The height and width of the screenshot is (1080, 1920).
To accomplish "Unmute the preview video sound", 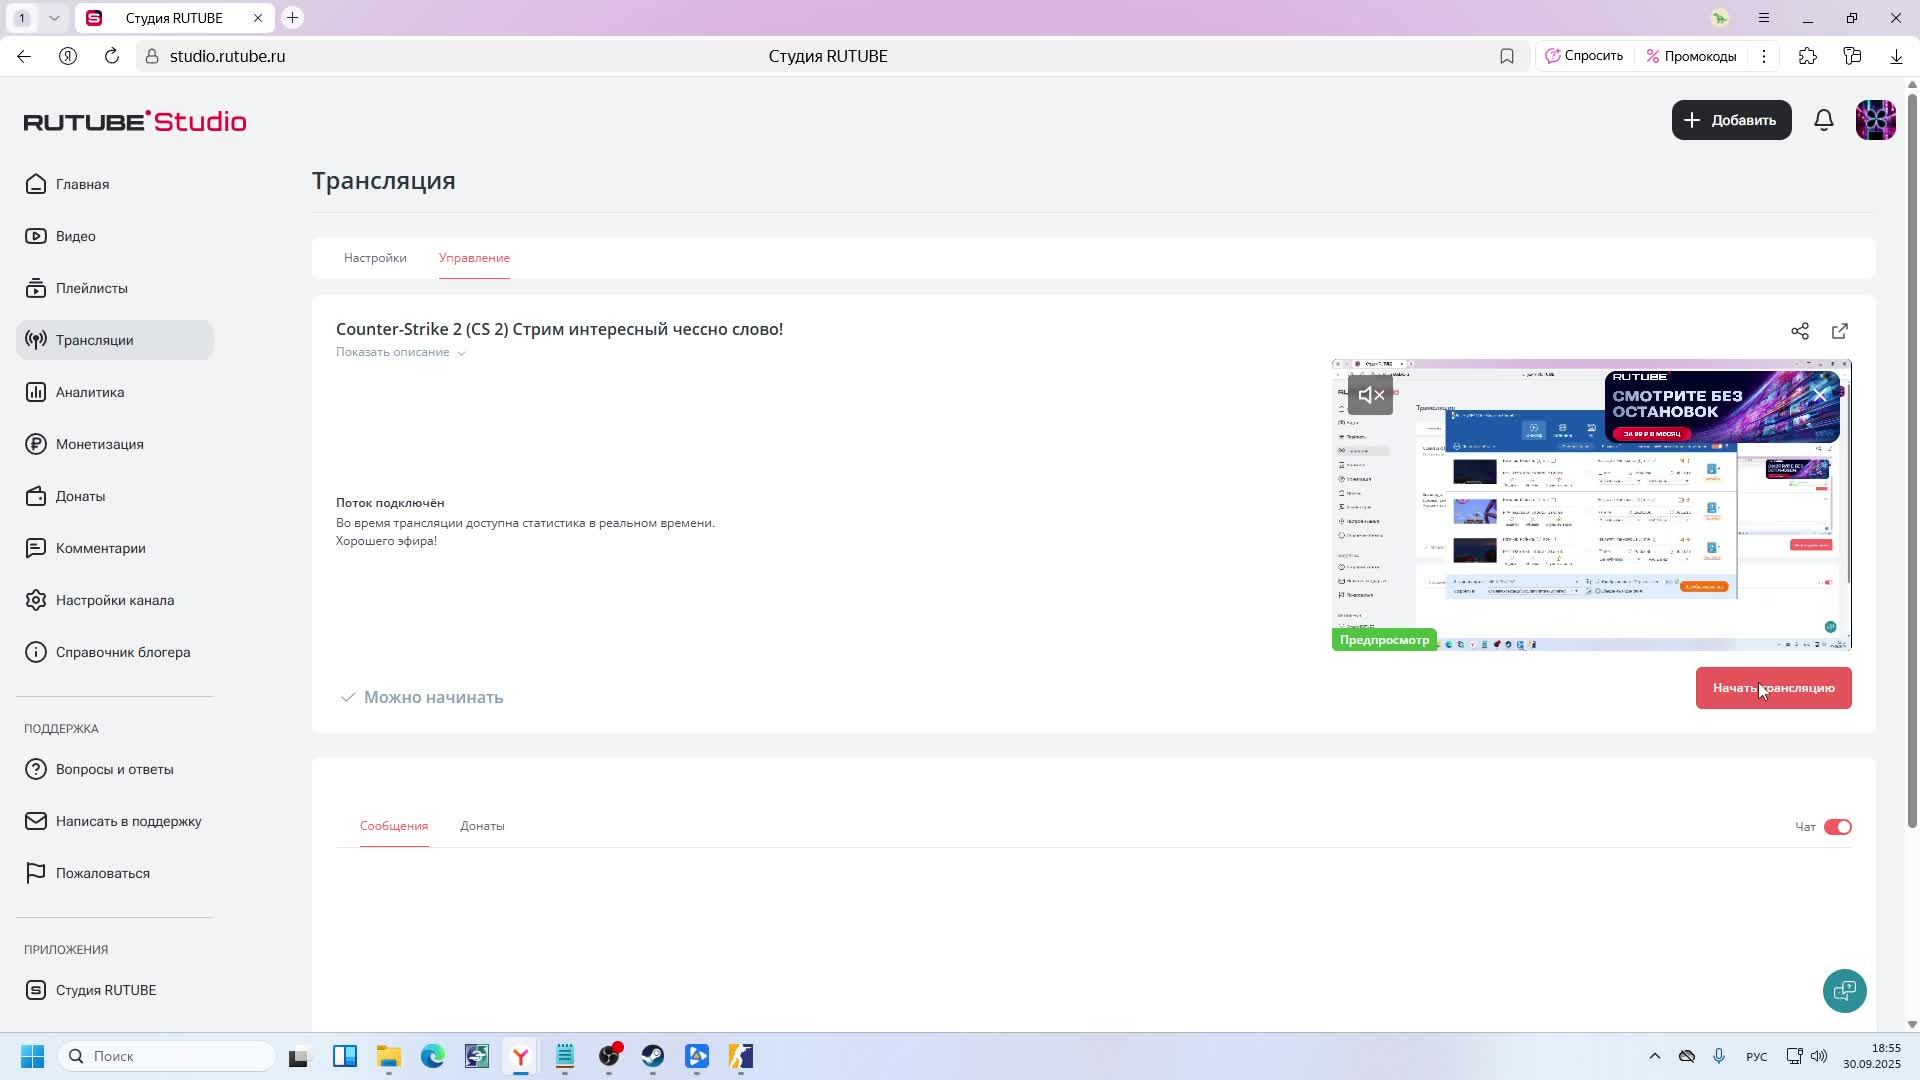I will pos(1370,395).
